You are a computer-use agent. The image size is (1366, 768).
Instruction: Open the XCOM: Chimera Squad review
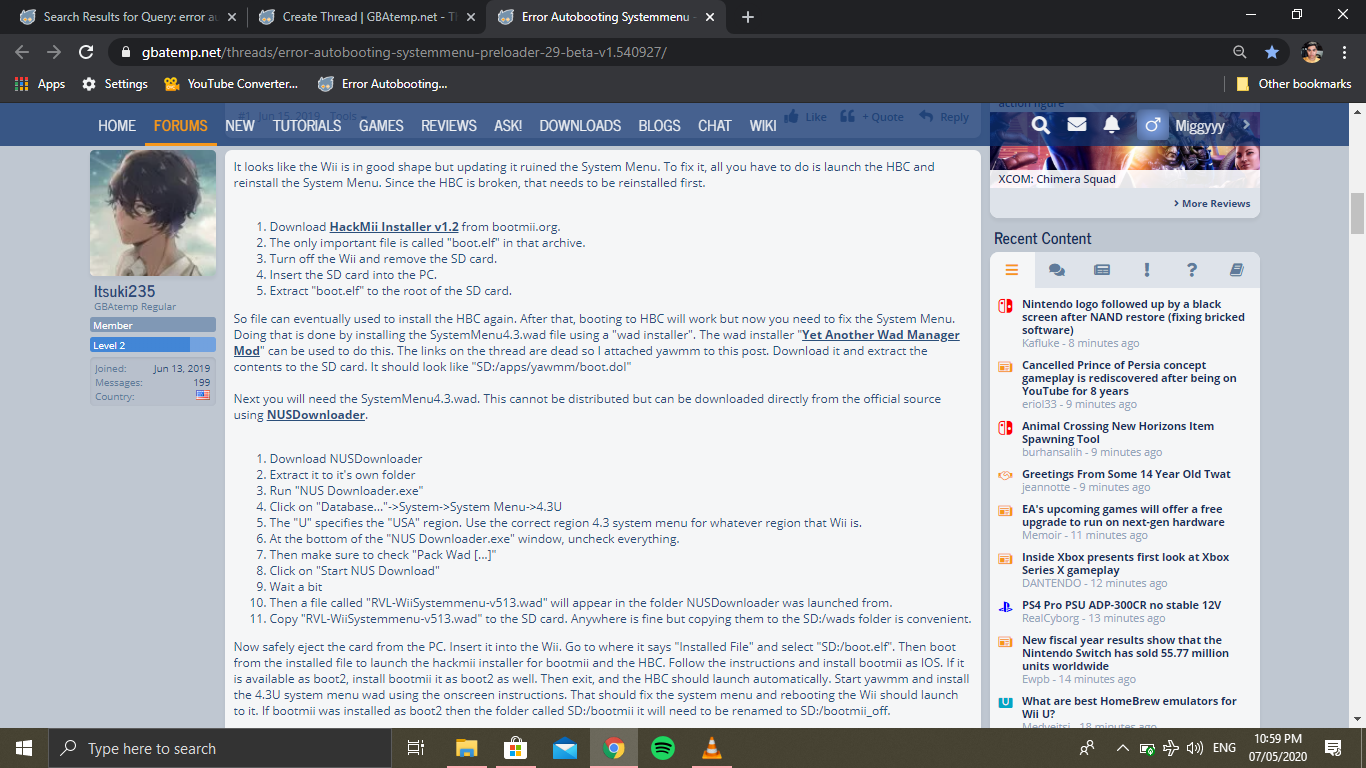coord(1057,179)
